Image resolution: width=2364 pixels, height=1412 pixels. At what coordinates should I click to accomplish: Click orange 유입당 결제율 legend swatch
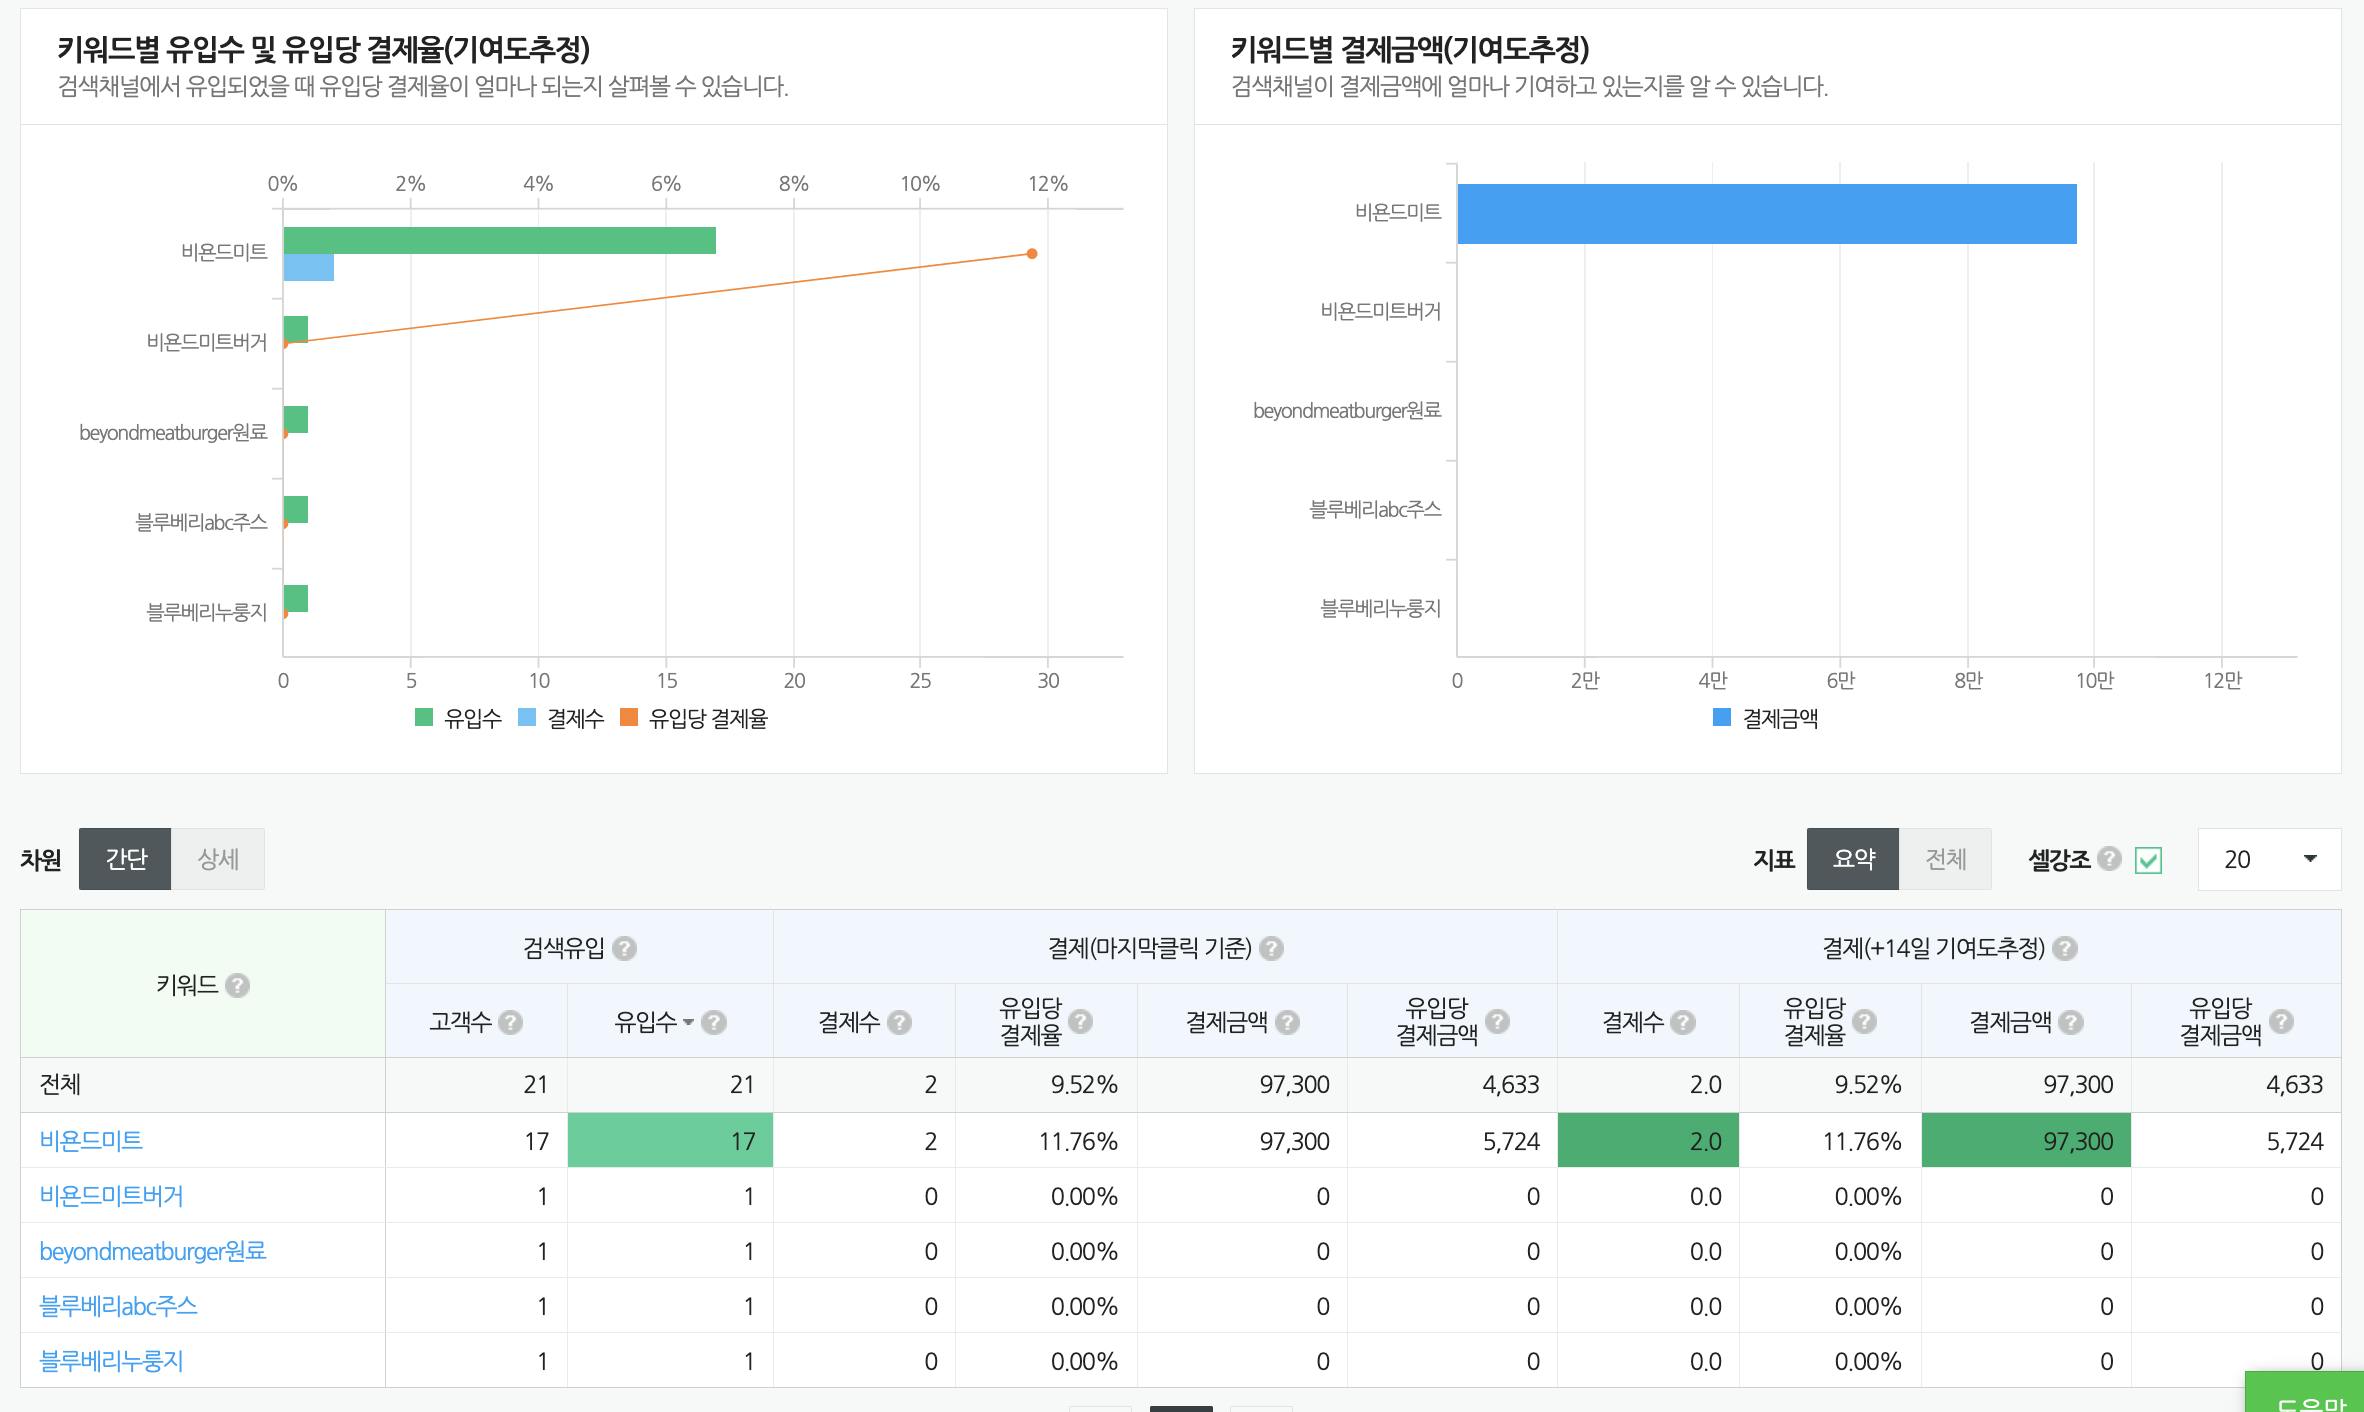(629, 717)
